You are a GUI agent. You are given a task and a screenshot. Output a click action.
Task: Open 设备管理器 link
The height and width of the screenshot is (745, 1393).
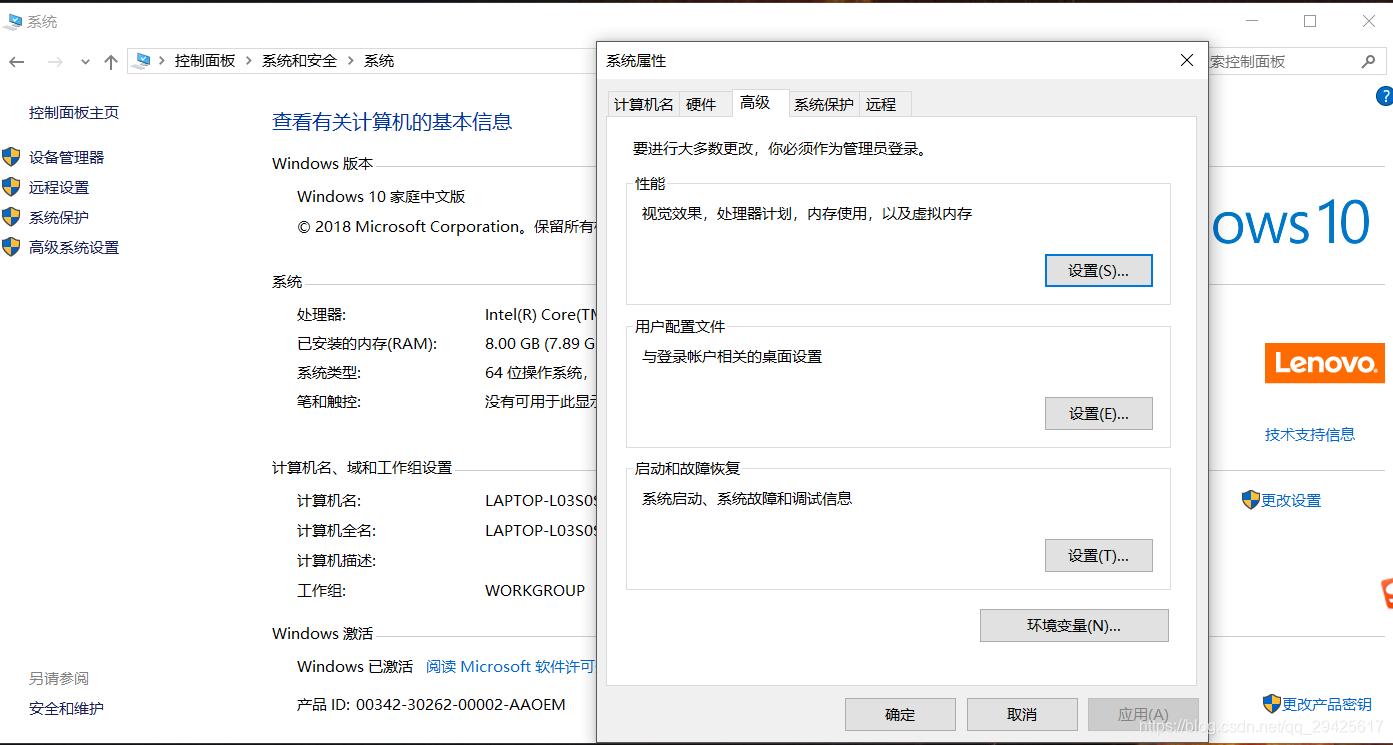66,157
